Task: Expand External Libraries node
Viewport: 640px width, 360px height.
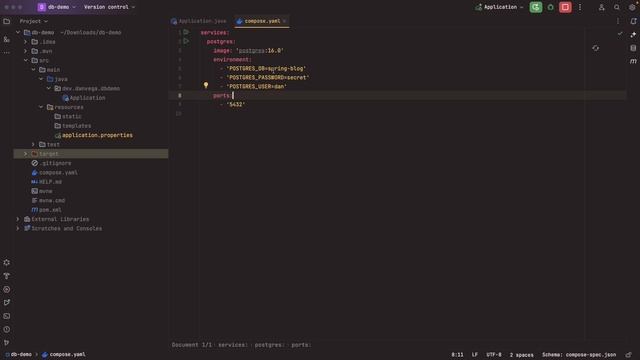Action: [18, 219]
